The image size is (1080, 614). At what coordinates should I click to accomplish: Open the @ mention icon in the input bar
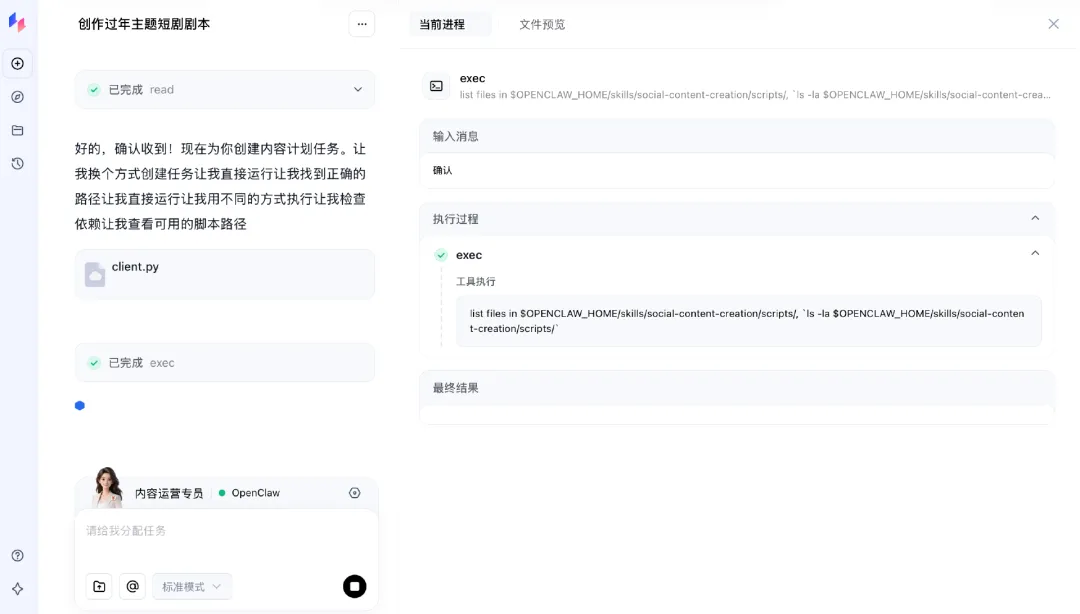point(132,586)
